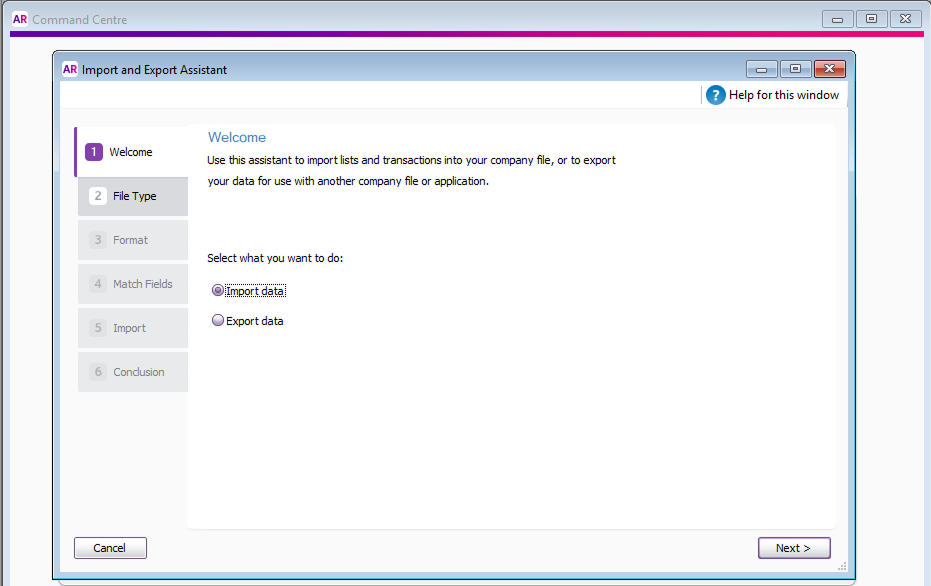The width and height of the screenshot is (931, 586).
Task: Select the Import data radio button
Action: click(218, 291)
